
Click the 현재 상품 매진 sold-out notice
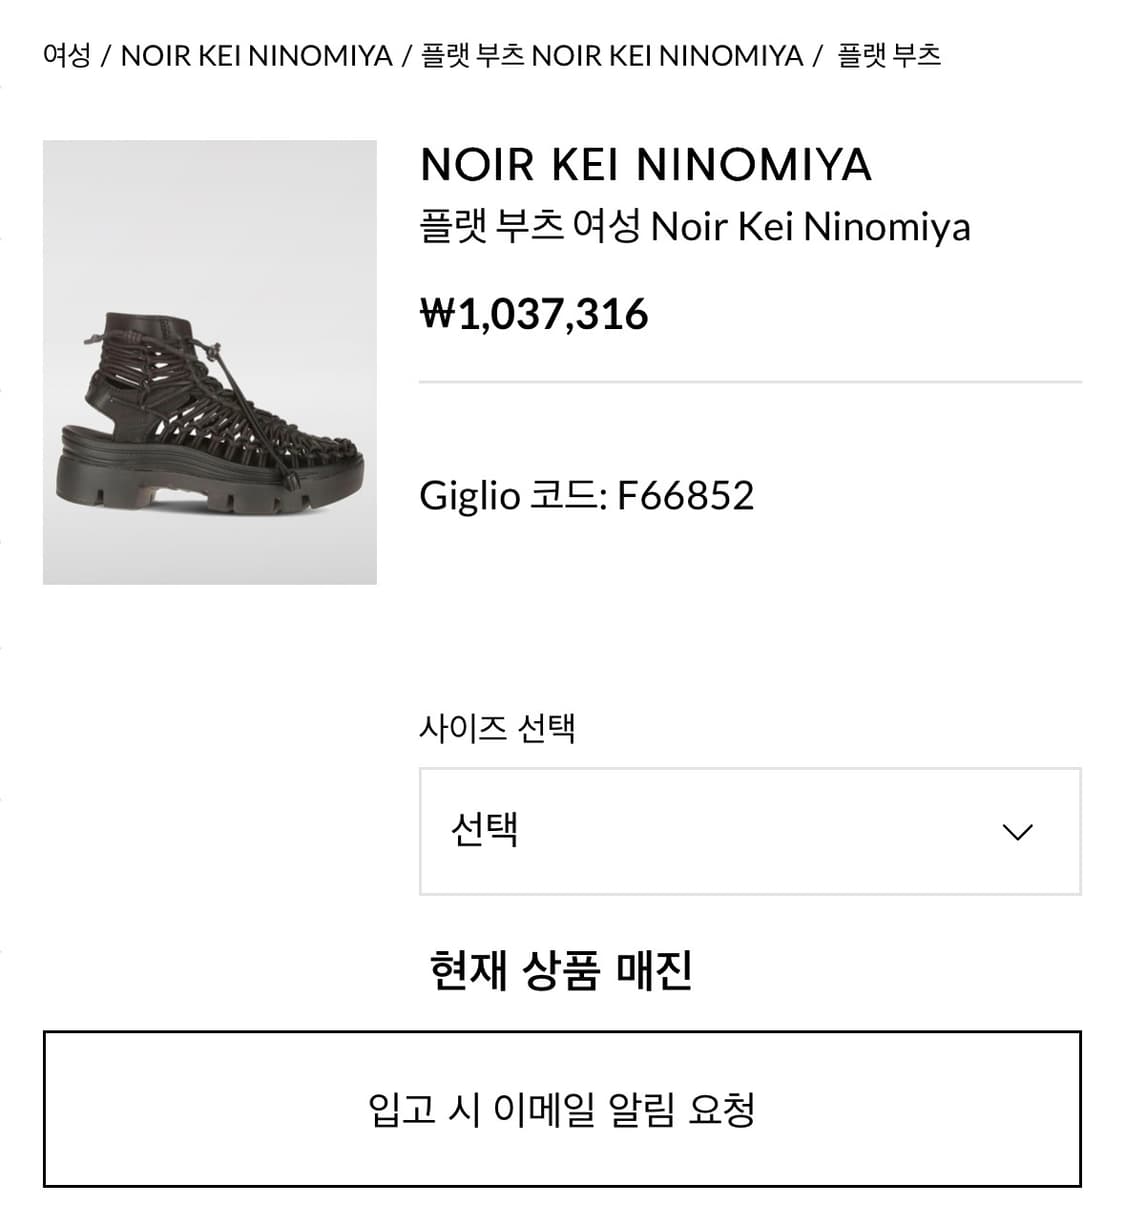click(560, 969)
